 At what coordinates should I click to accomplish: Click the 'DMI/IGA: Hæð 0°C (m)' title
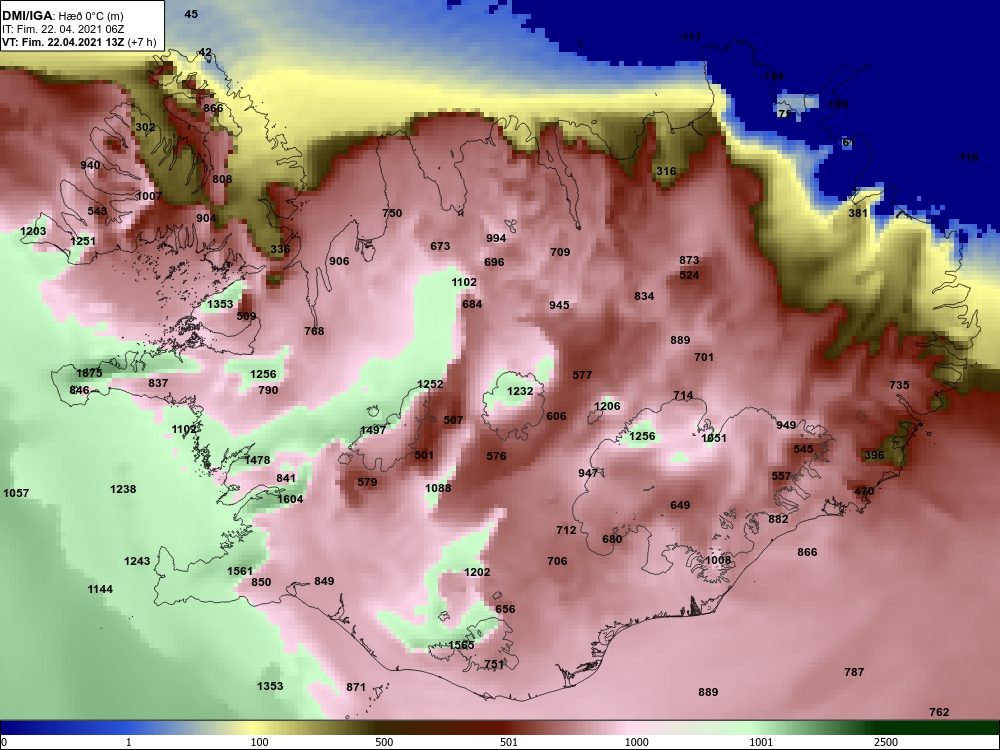pos(62,16)
